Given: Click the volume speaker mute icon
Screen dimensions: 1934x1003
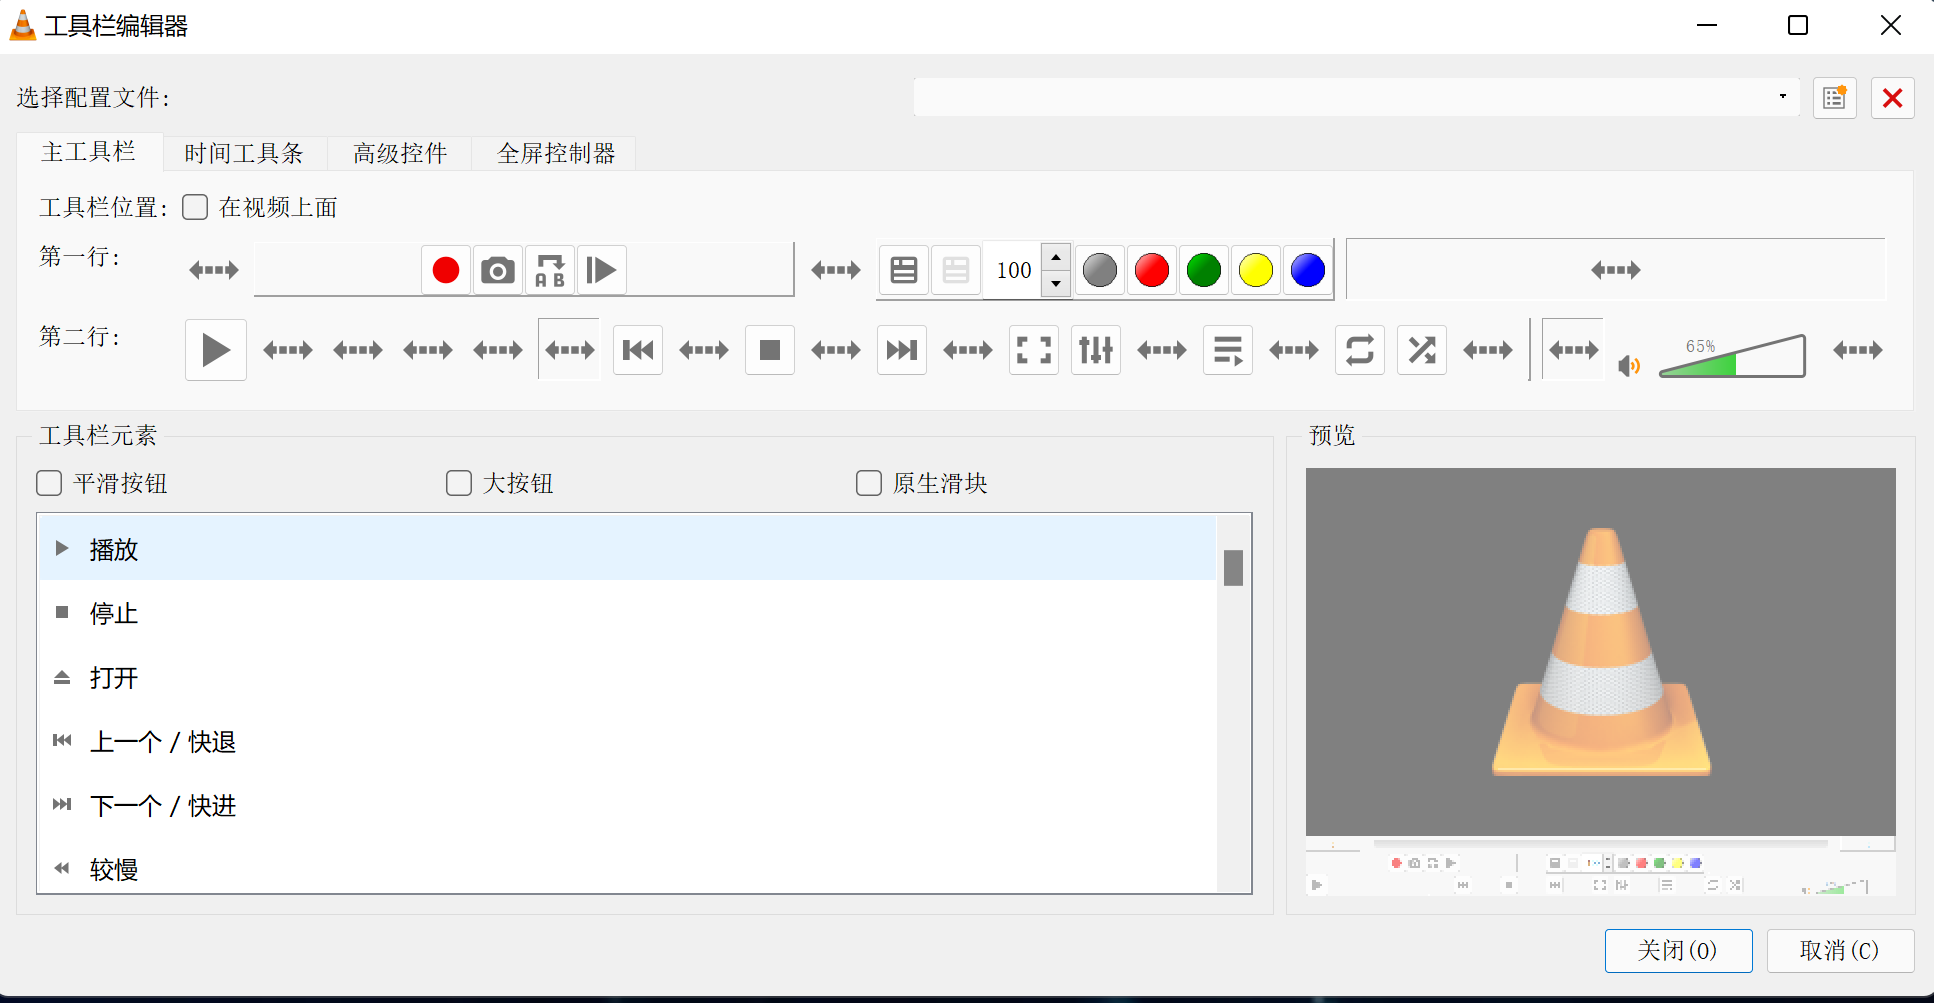Looking at the screenshot, I should [1629, 366].
